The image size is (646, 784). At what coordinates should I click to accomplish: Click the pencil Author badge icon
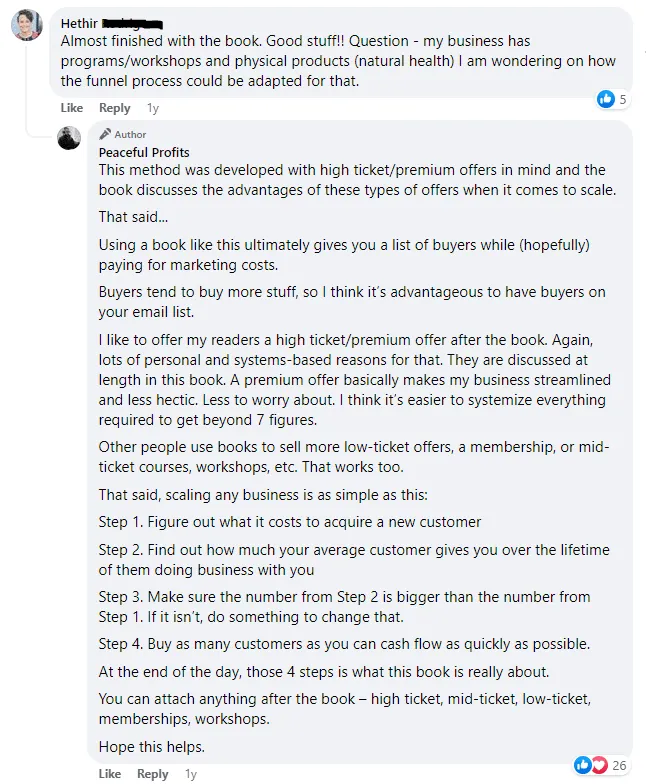tap(105, 134)
